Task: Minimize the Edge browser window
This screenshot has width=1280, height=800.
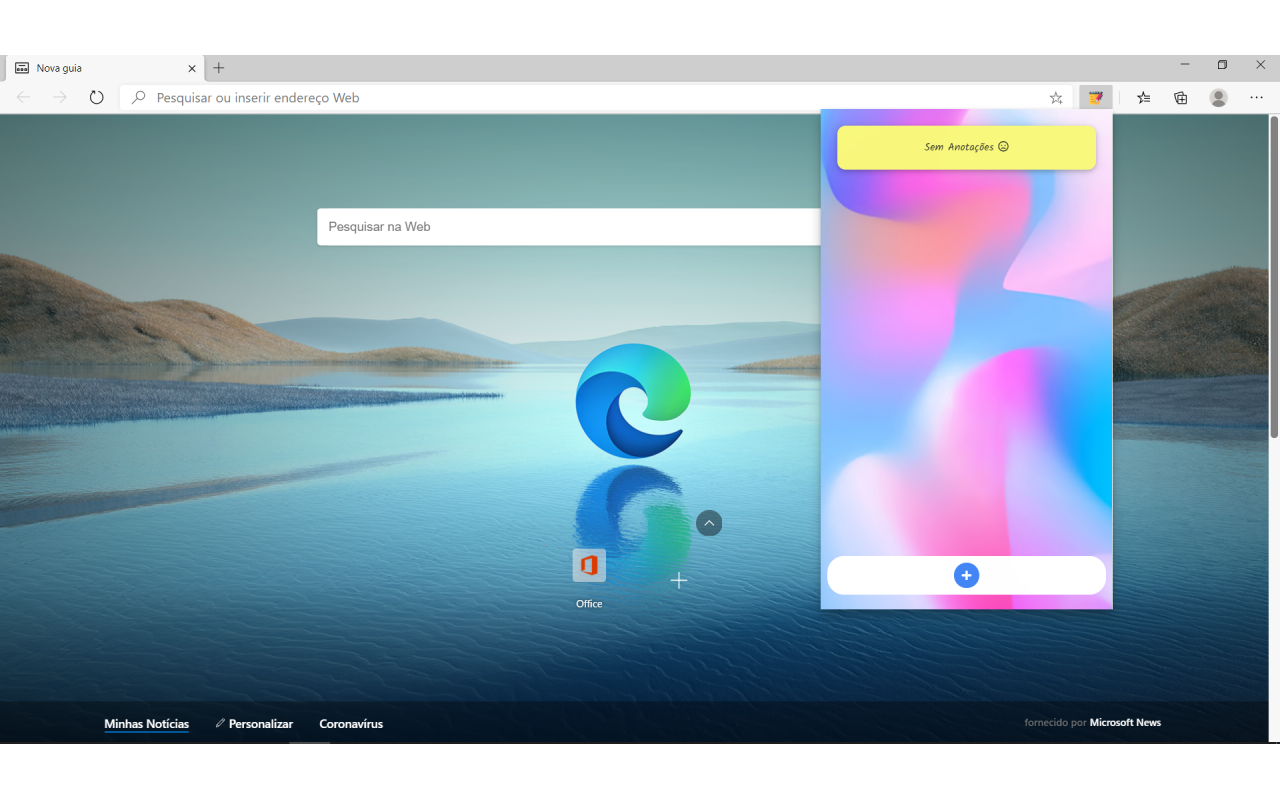Action: pos(1185,64)
